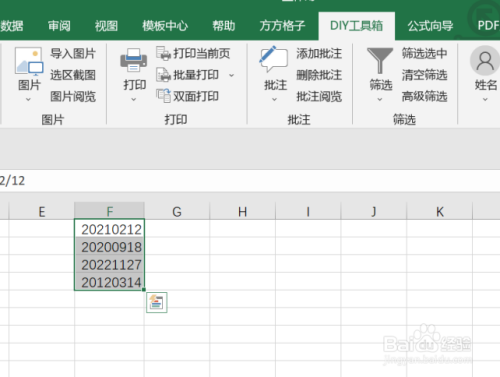Open the 公式向导 ribbon tab
Screen dimensions: 500x377
[x=430, y=26]
